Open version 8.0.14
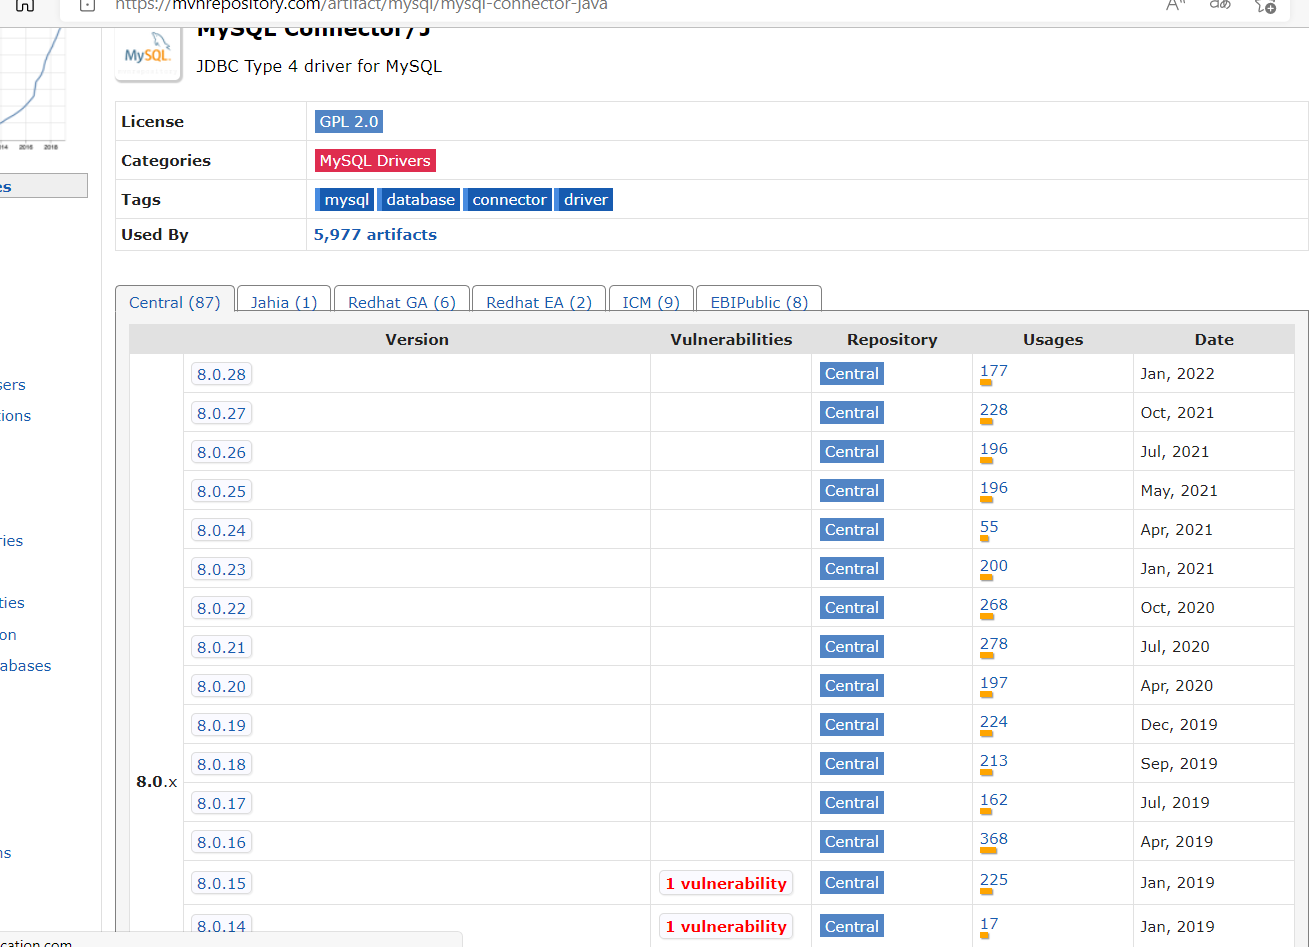The width and height of the screenshot is (1309, 947). coord(221,927)
